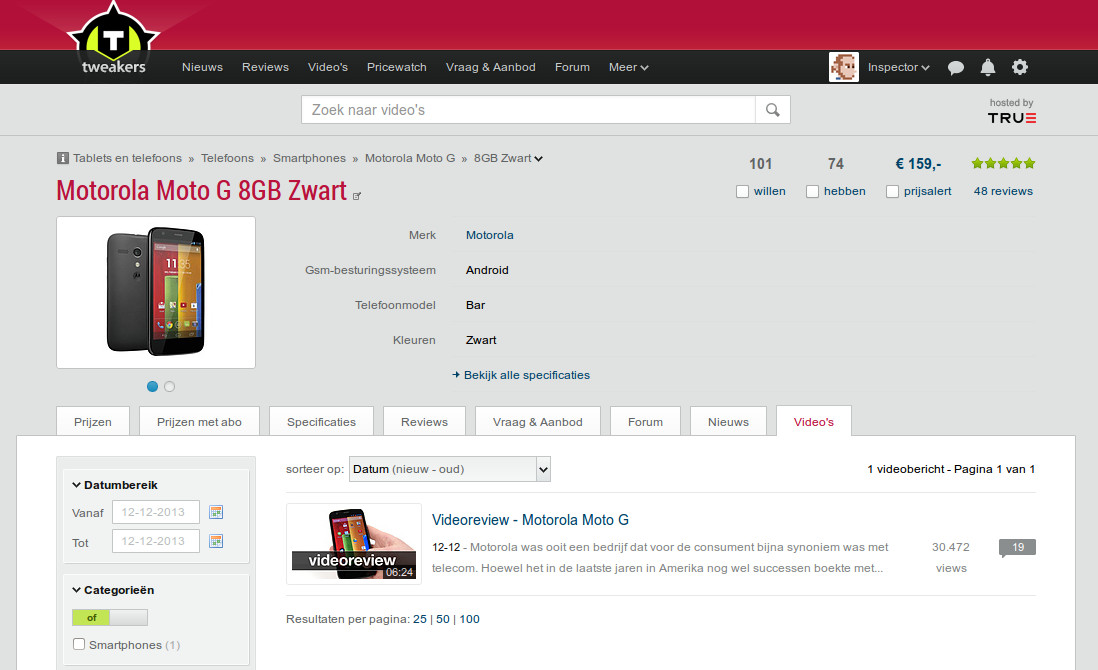Click the Telefoons breadcrumb link
This screenshot has width=1098, height=670.
(x=228, y=158)
